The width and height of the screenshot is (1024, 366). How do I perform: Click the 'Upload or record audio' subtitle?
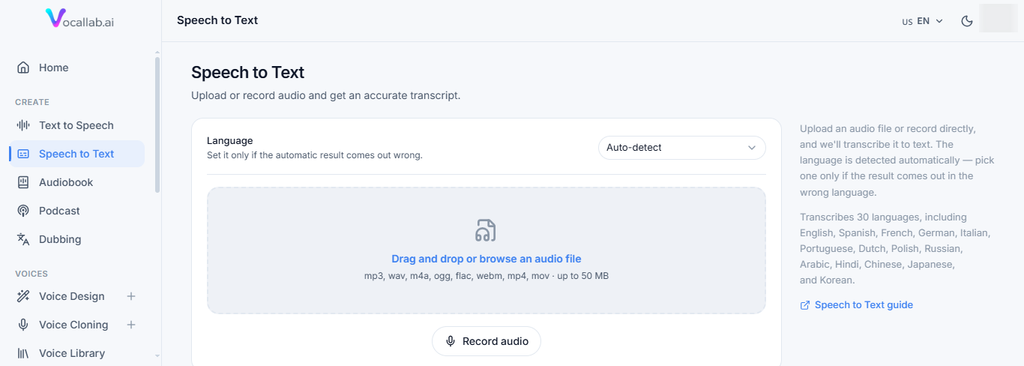click(326, 96)
